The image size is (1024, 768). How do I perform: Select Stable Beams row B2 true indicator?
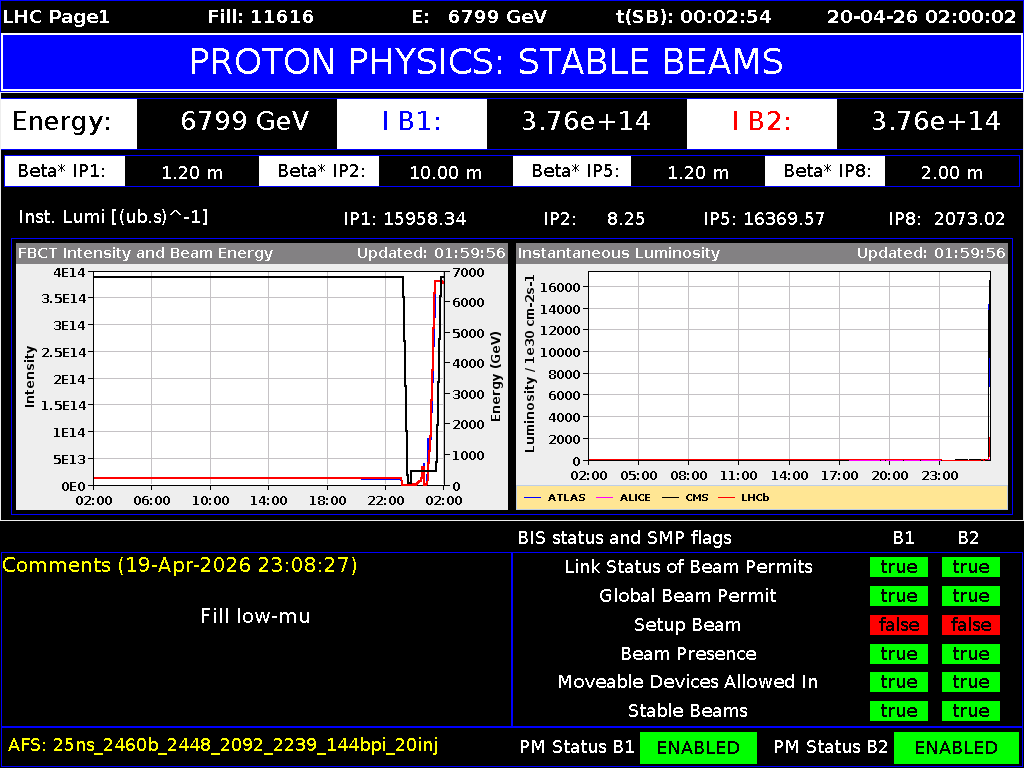click(970, 711)
